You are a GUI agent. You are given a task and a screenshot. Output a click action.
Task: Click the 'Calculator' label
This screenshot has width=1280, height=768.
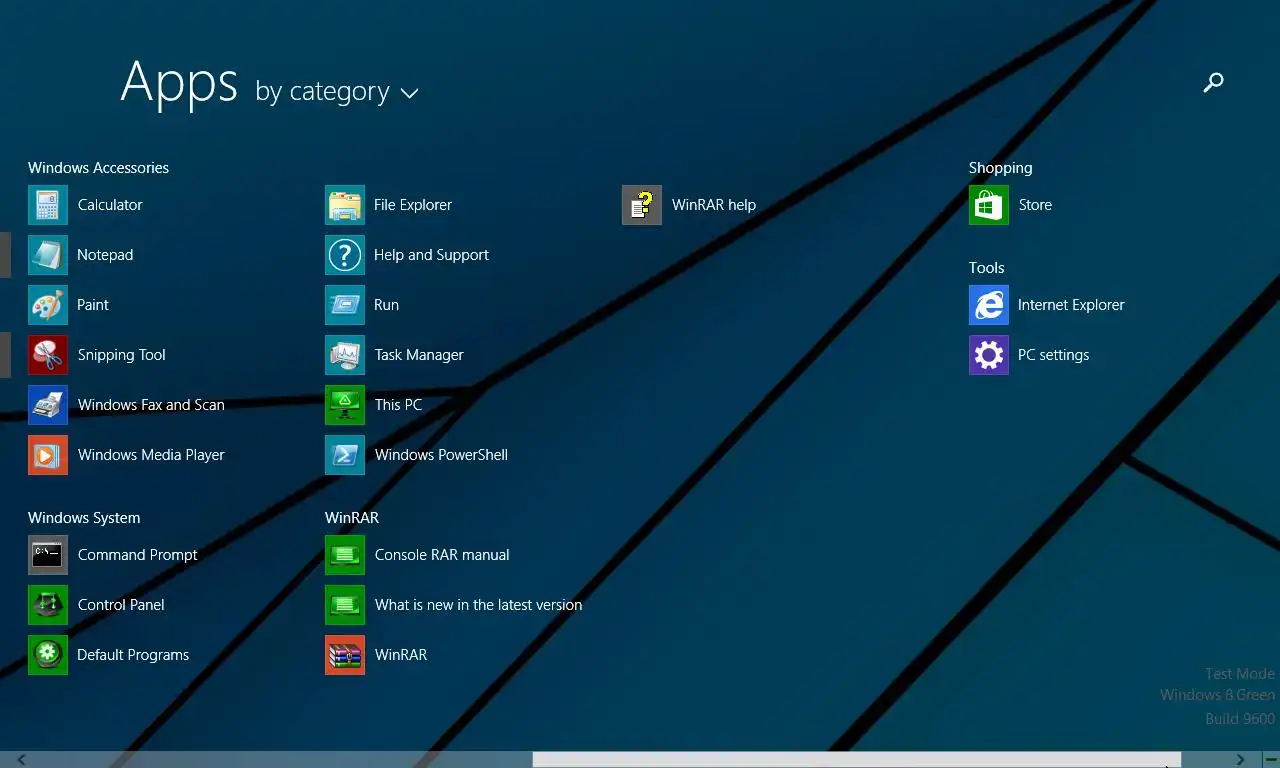[x=110, y=205]
